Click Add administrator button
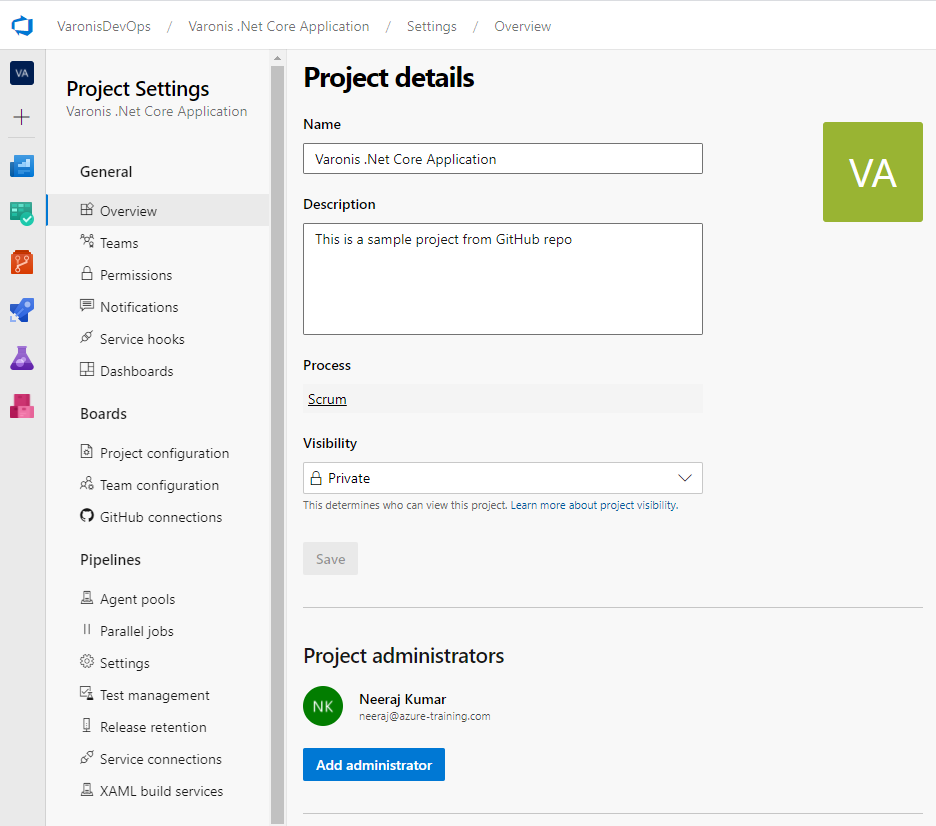The height and width of the screenshot is (826, 936). pos(374,765)
